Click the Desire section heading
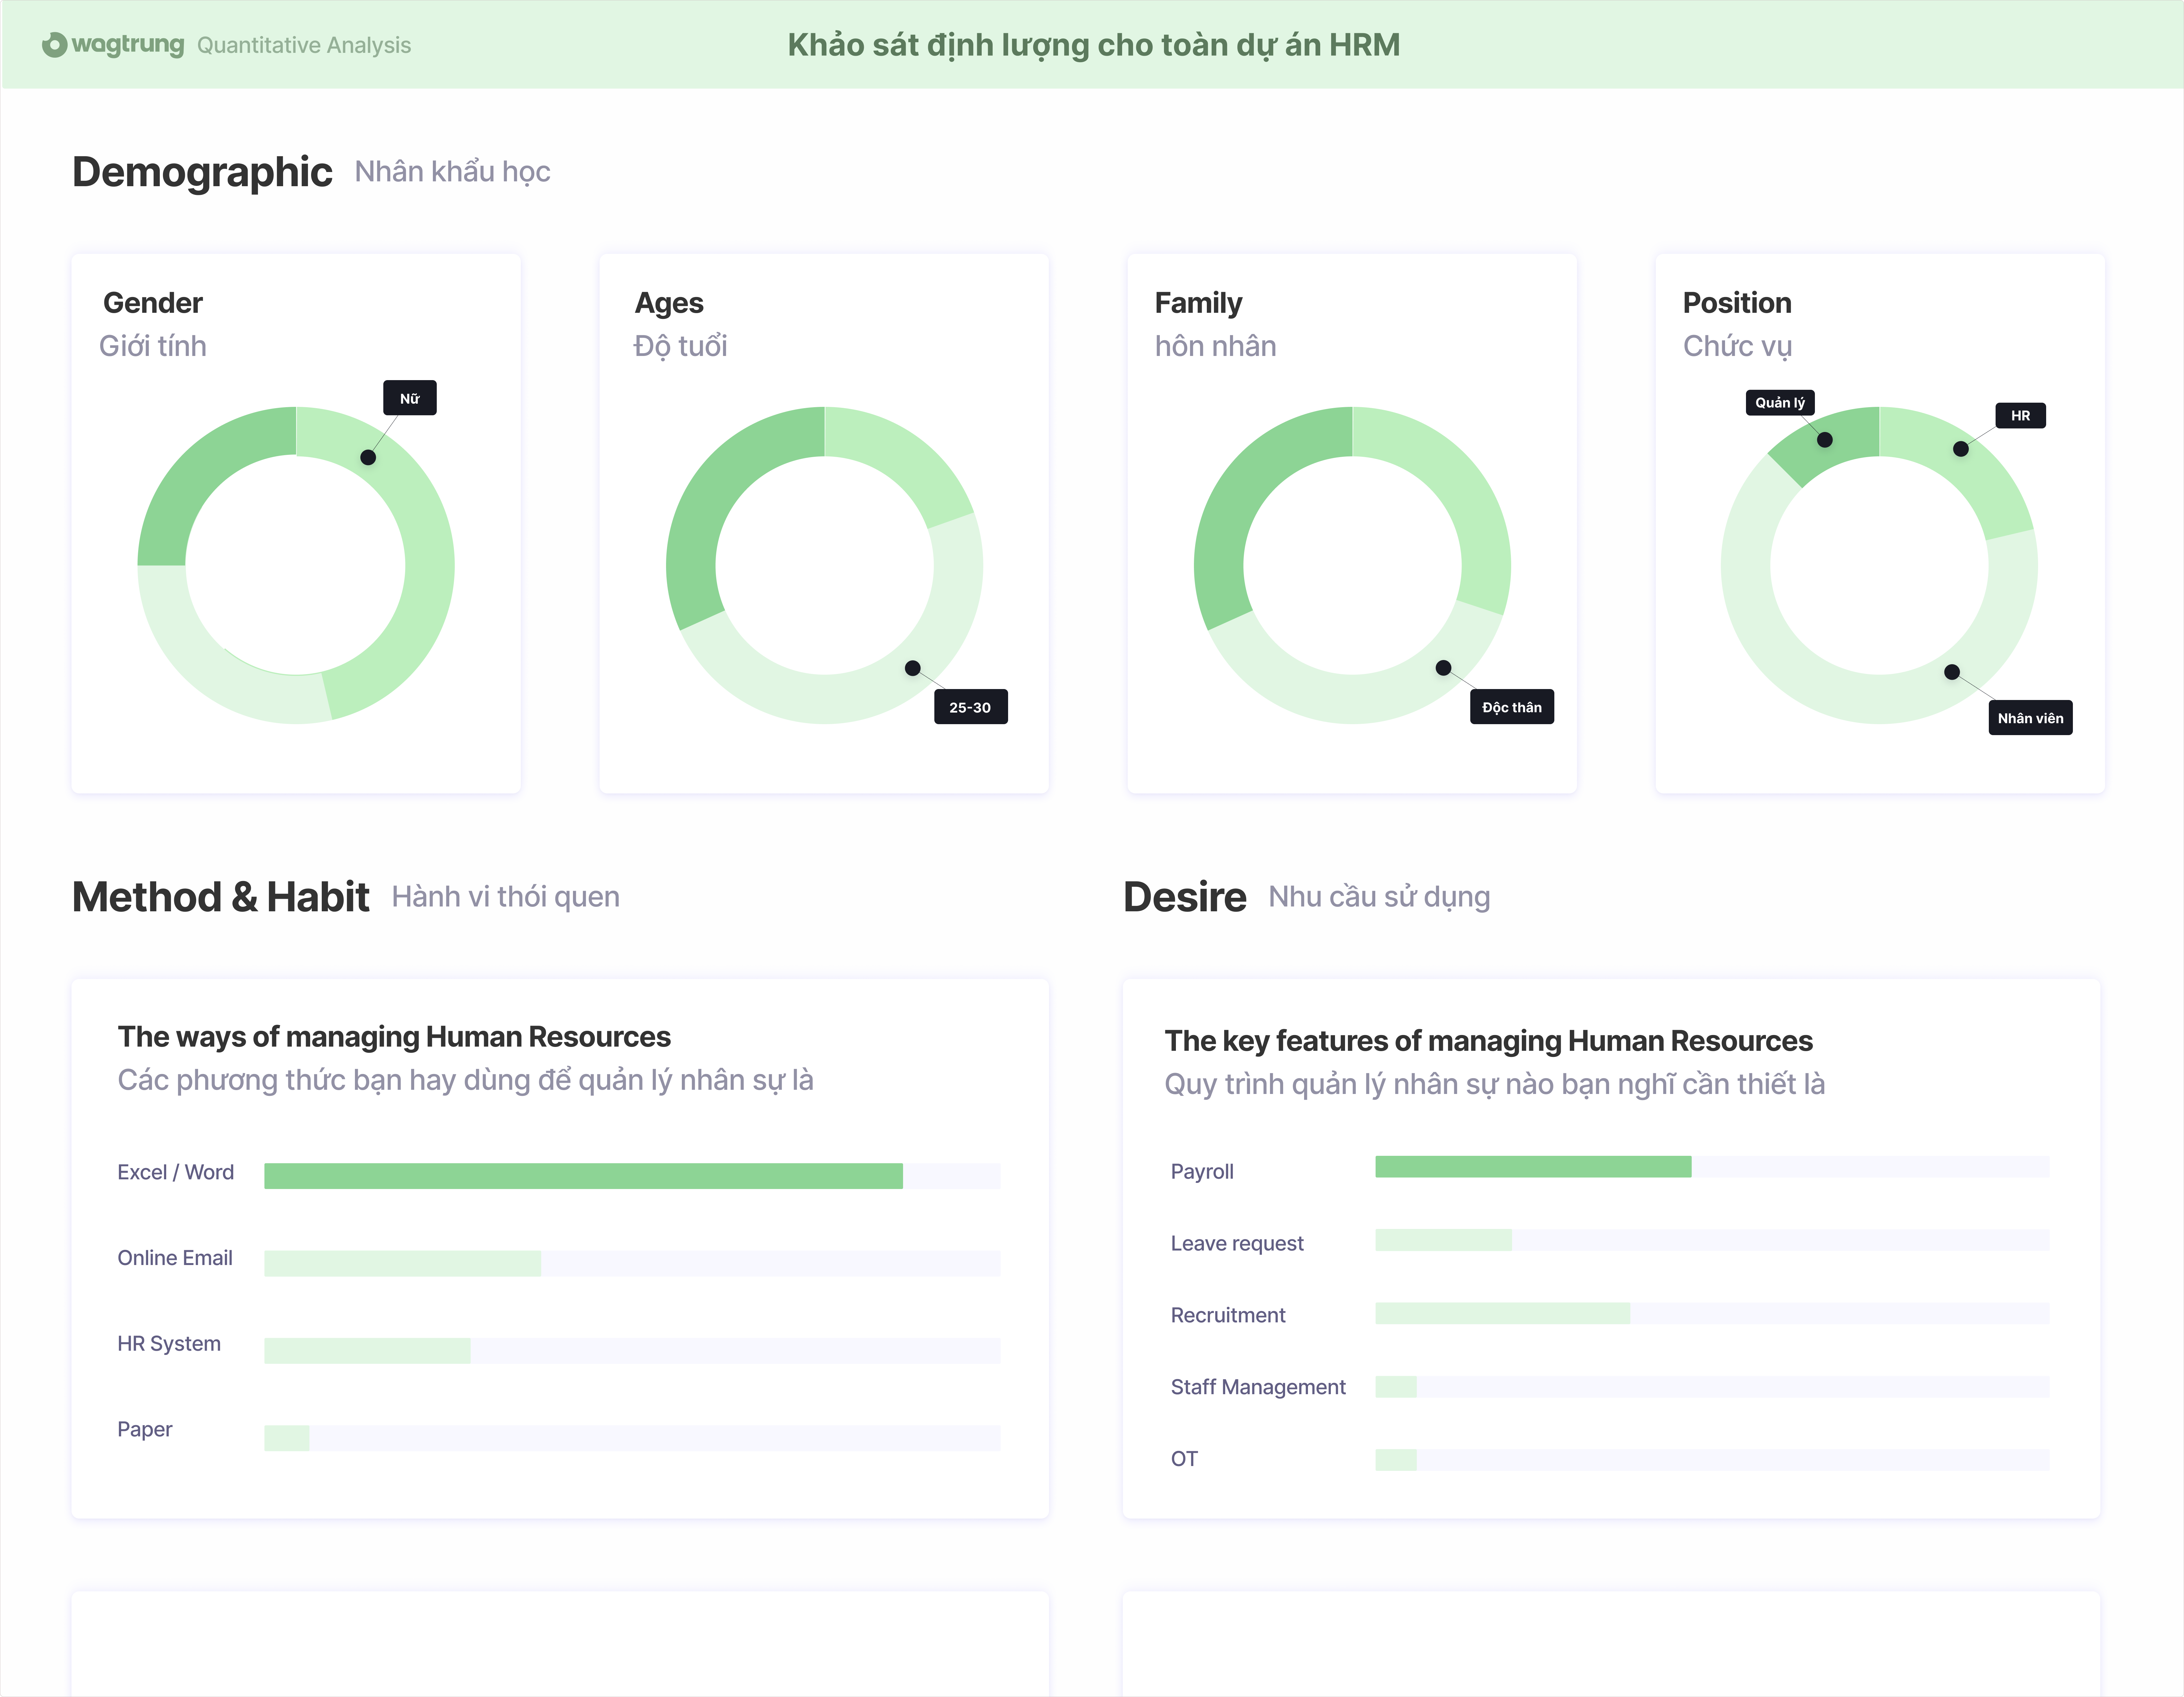Image resolution: width=2184 pixels, height=1697 pixels. tap(1185, 897)
